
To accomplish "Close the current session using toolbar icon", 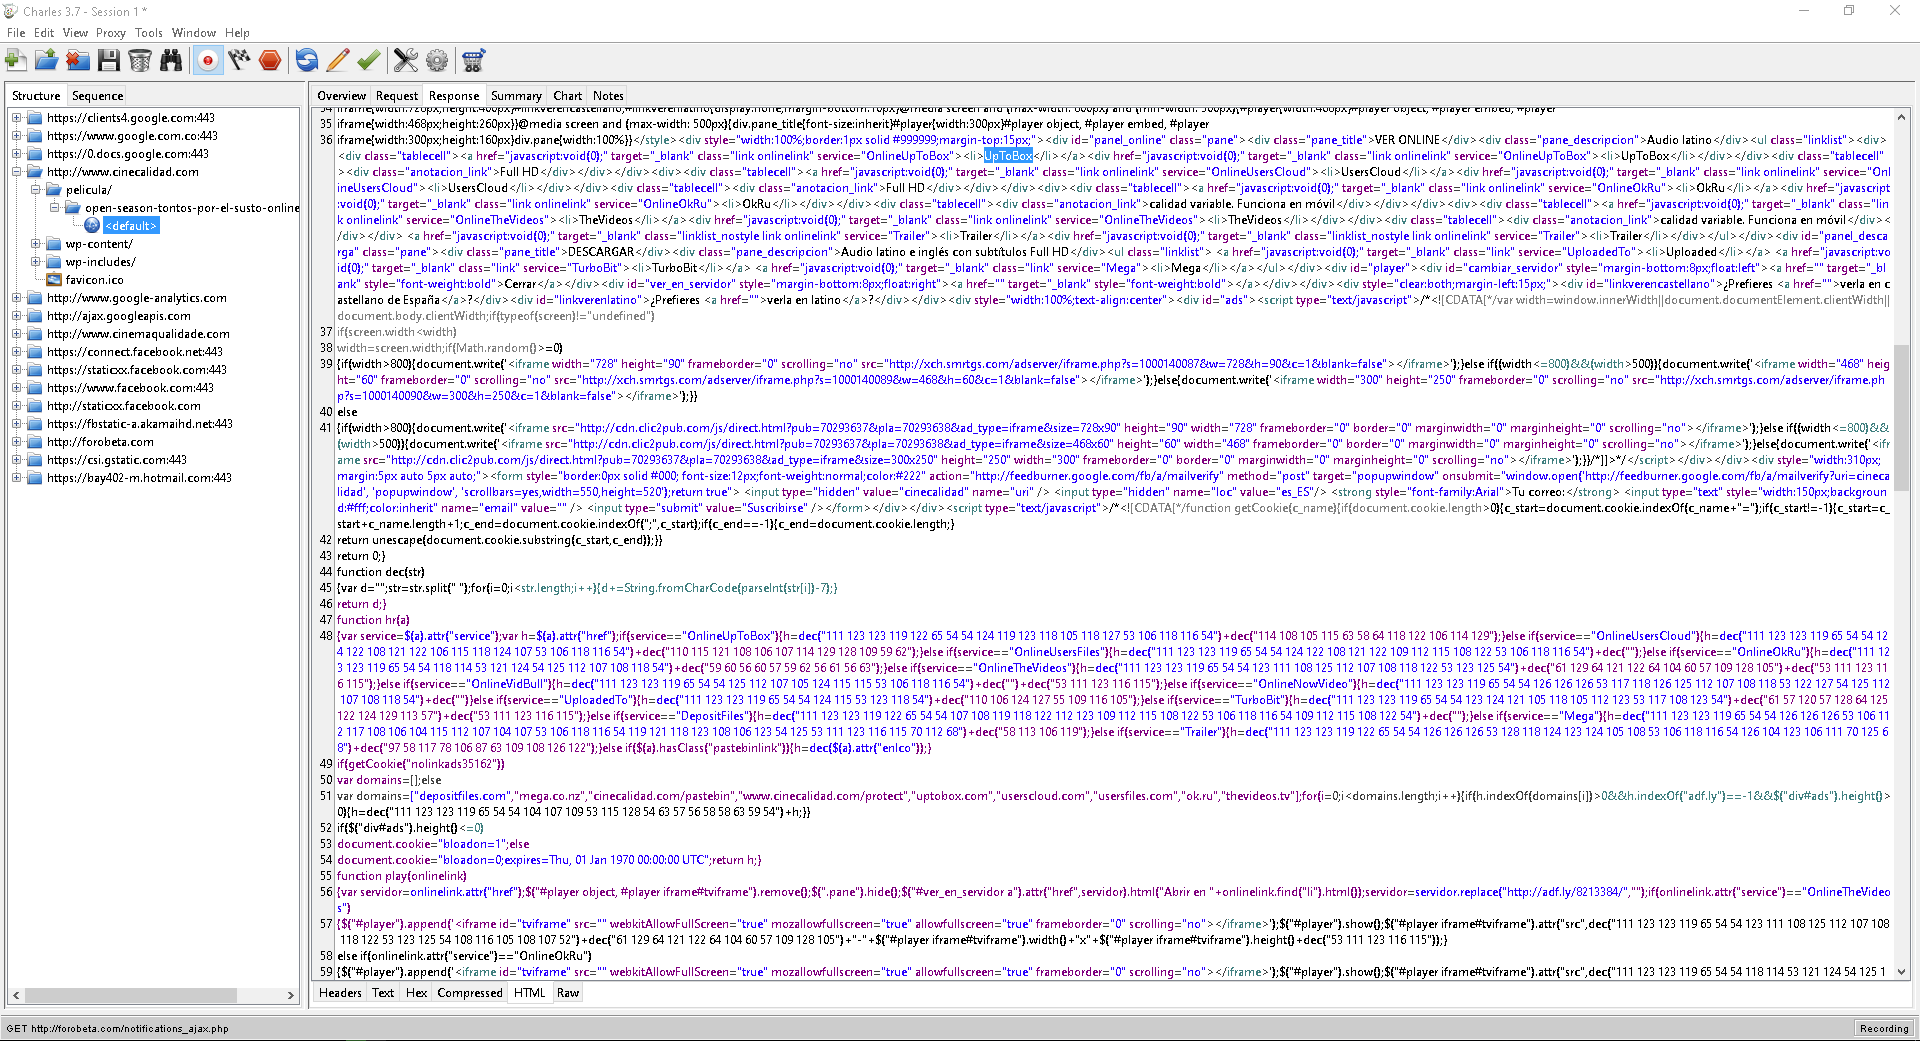I will click(78, 61).
